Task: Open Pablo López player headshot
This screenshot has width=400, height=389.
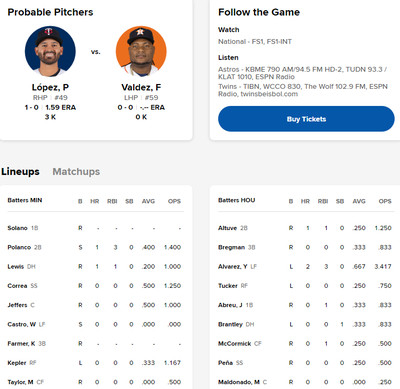Action: [50, 51]
